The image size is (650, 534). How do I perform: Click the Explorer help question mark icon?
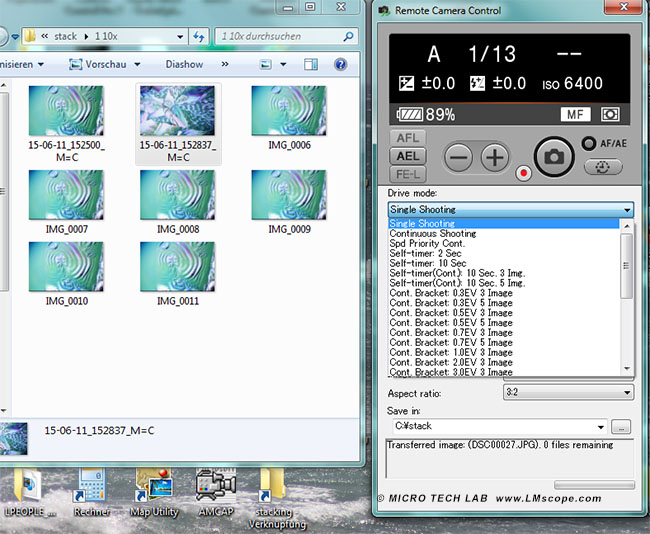340,65
